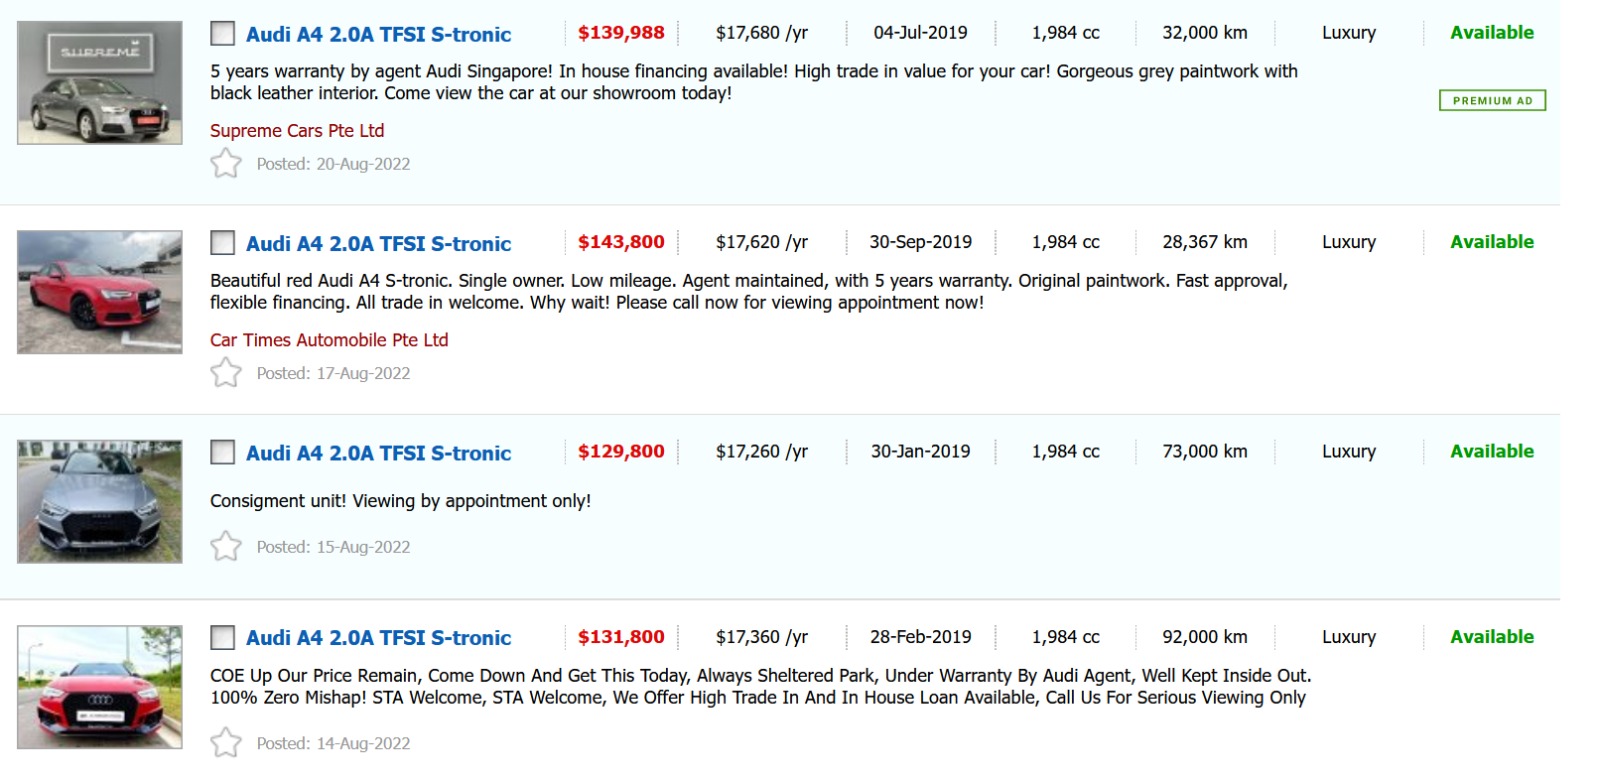Image resolution: width=1600 pixels, height=781 pixels.
Task: Tick the checkbox for the $139,988 Audi A4
Action: click(222, 34)
